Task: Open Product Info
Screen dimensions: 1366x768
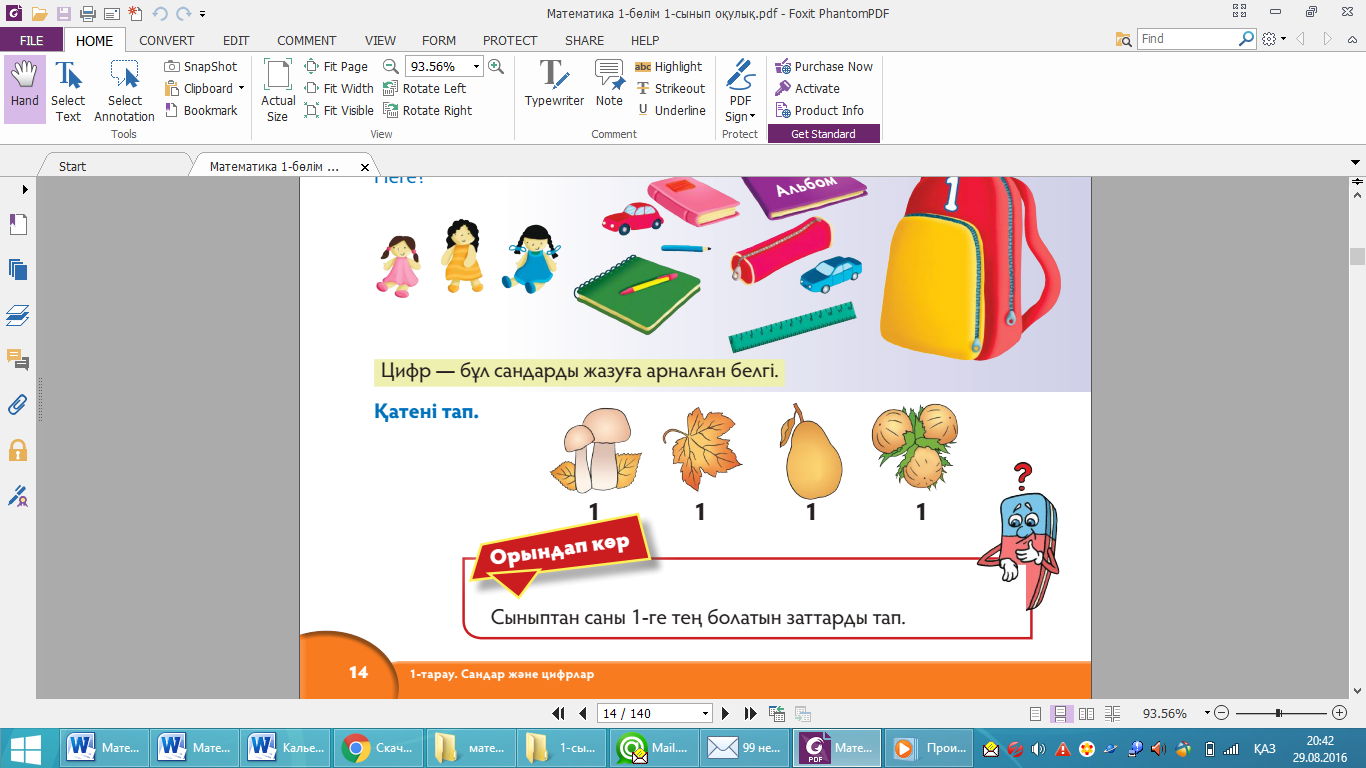Action: 819,110
